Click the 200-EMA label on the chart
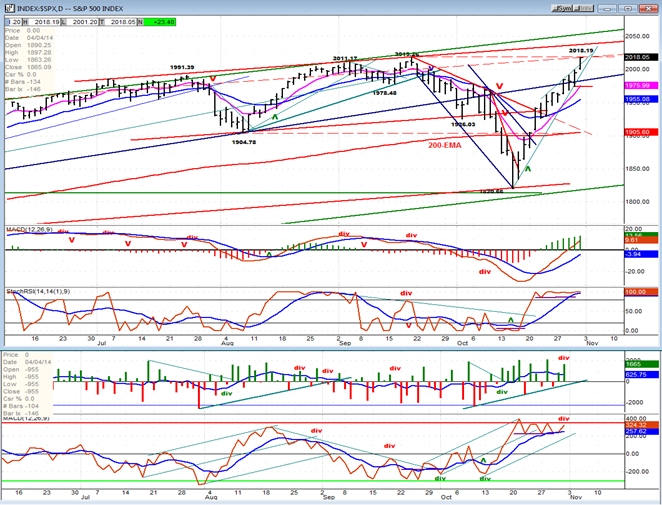The height and width of the screenshot is (505, 662). [445, 145]
